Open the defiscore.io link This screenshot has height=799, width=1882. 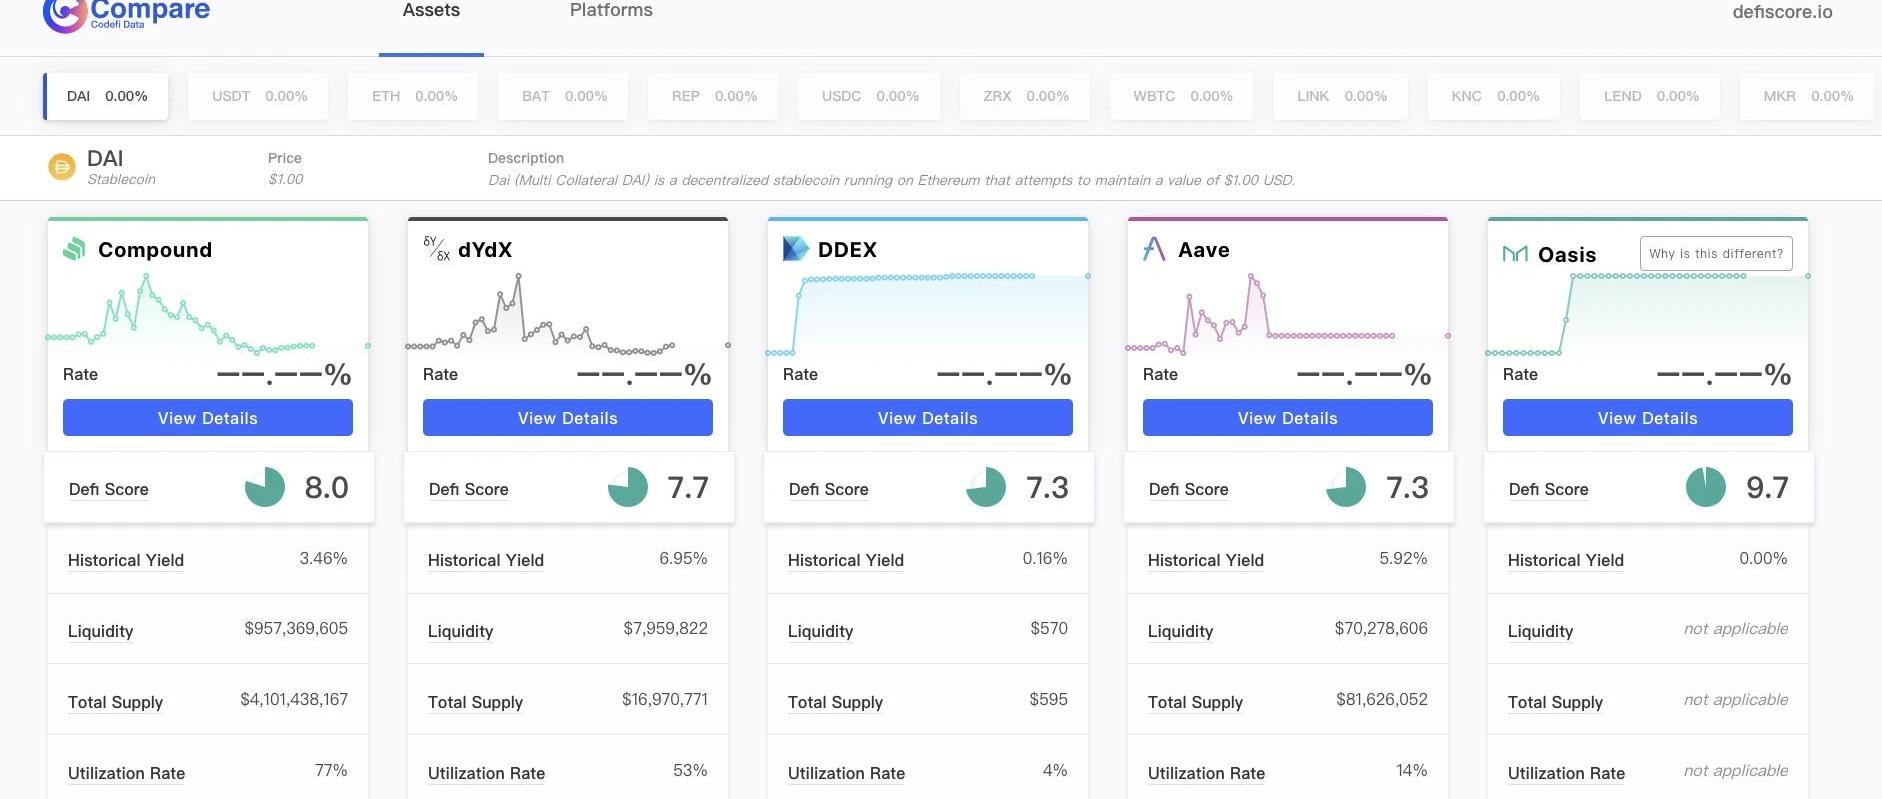[1782, 12]
